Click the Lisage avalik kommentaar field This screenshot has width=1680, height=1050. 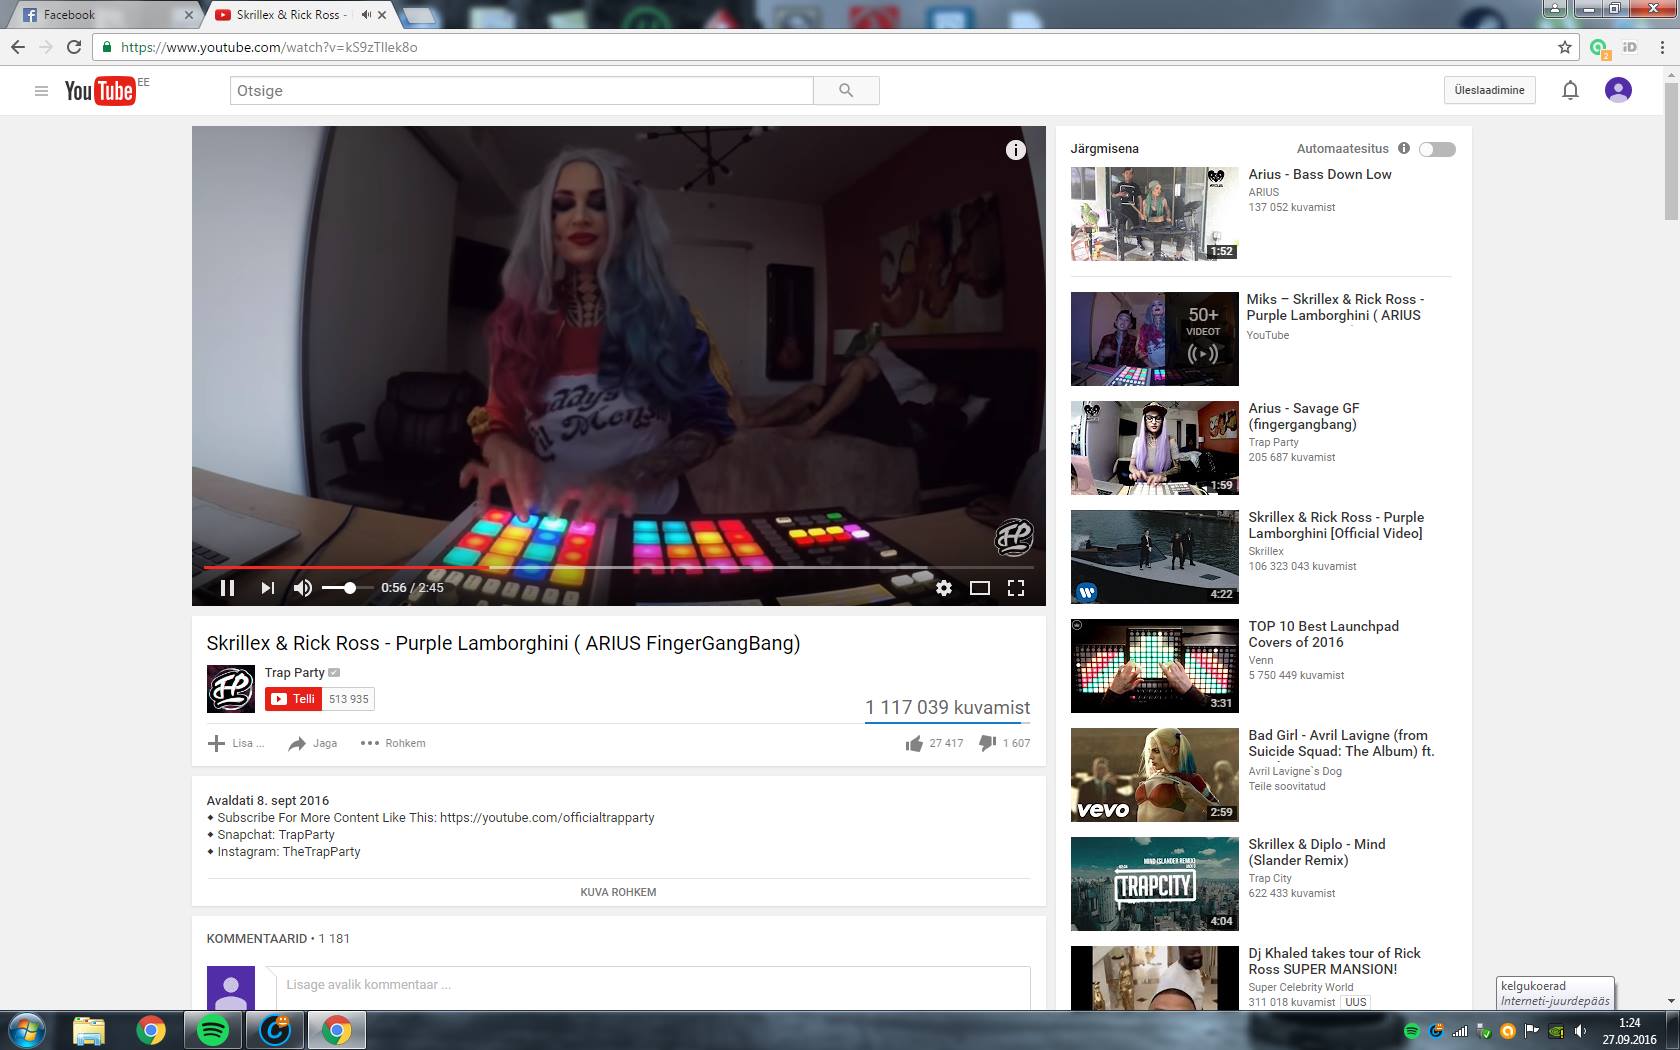tap(653, 985)
